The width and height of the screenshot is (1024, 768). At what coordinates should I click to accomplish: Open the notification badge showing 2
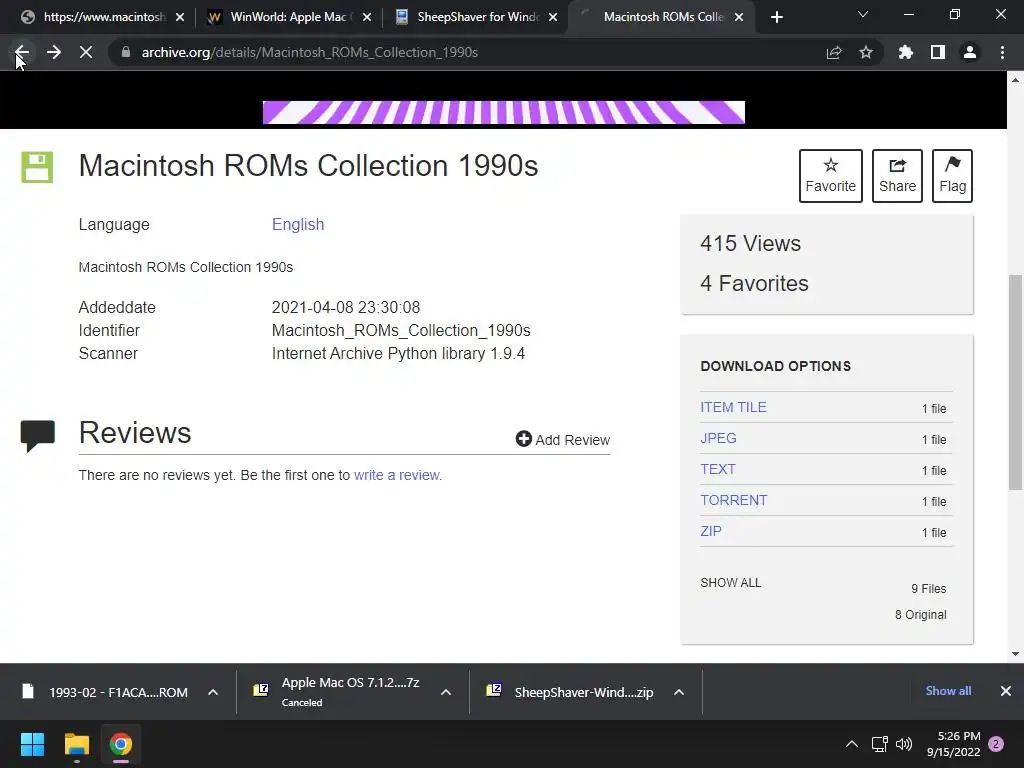click(996, 744)
